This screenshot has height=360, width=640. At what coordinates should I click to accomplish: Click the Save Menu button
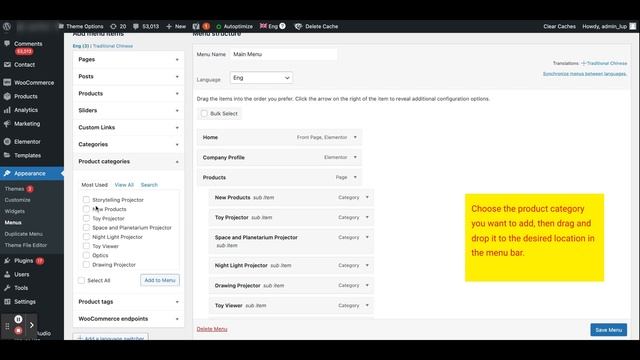[x=609, y=330]
